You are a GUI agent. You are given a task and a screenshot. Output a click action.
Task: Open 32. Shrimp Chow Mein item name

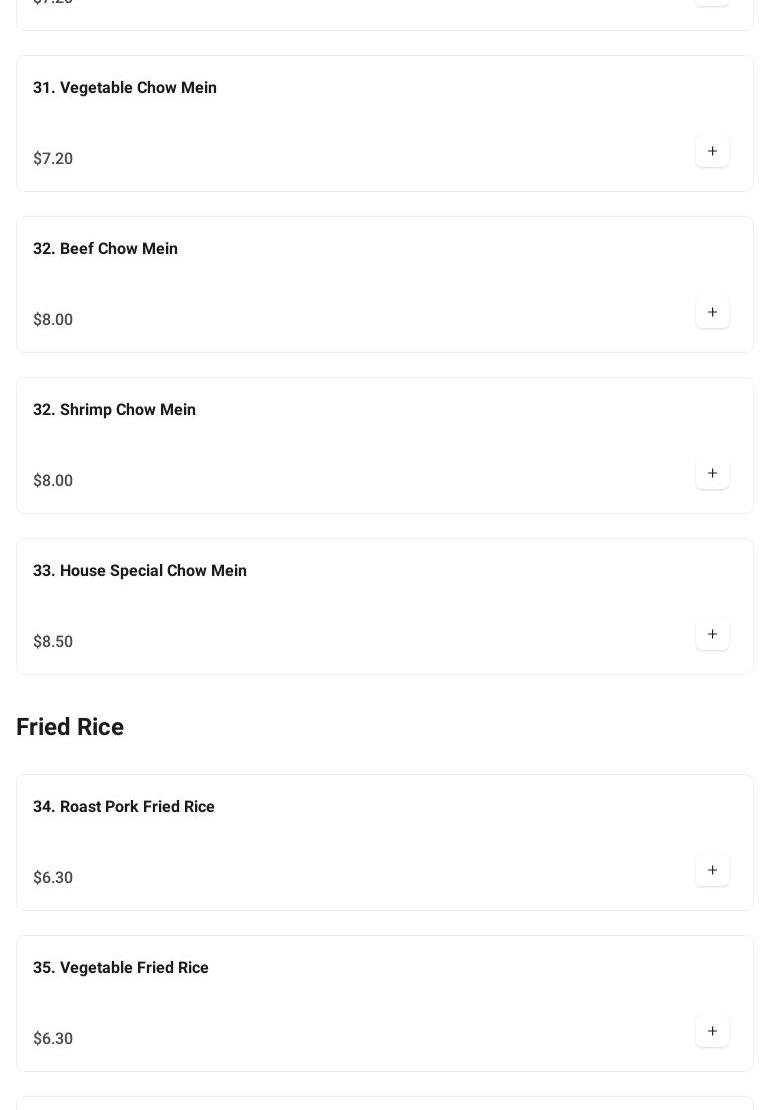(x=114, y=410)
